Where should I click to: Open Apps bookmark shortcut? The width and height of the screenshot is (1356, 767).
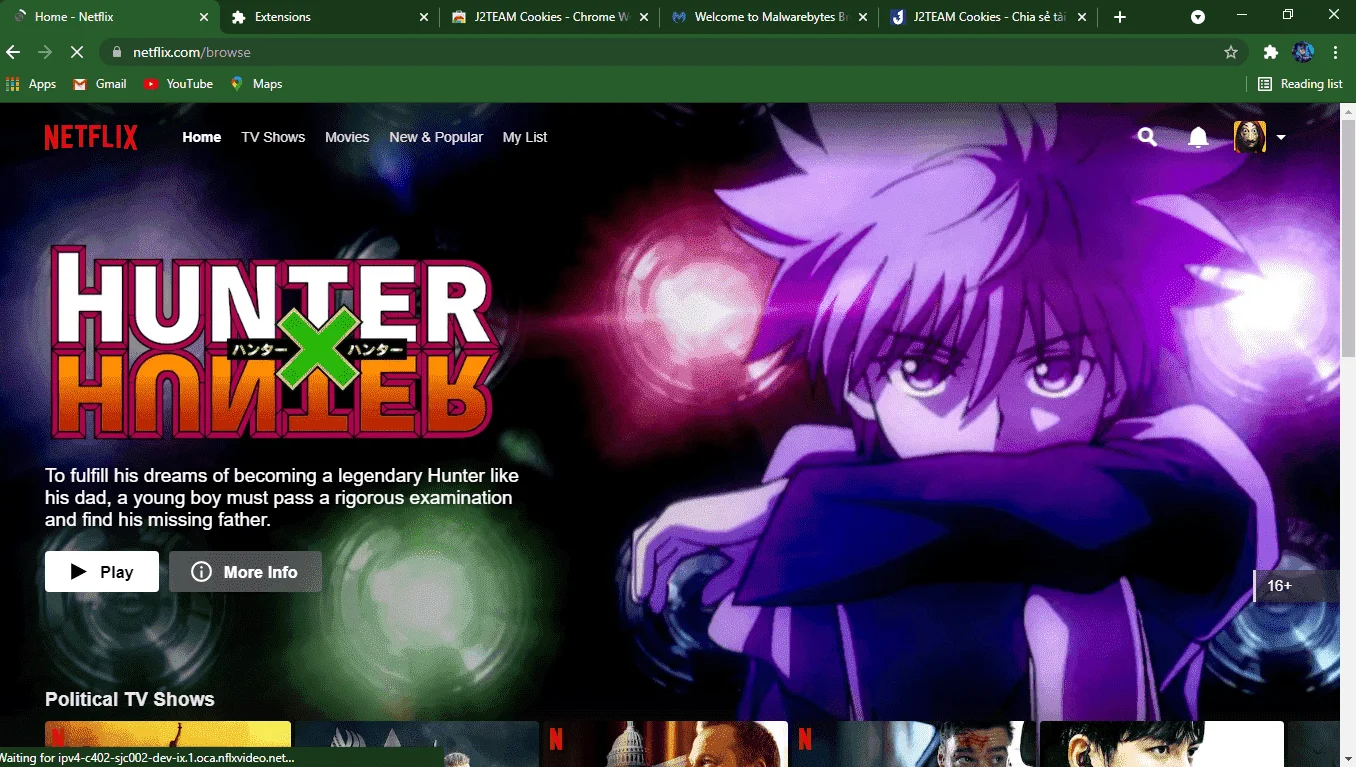31,84
